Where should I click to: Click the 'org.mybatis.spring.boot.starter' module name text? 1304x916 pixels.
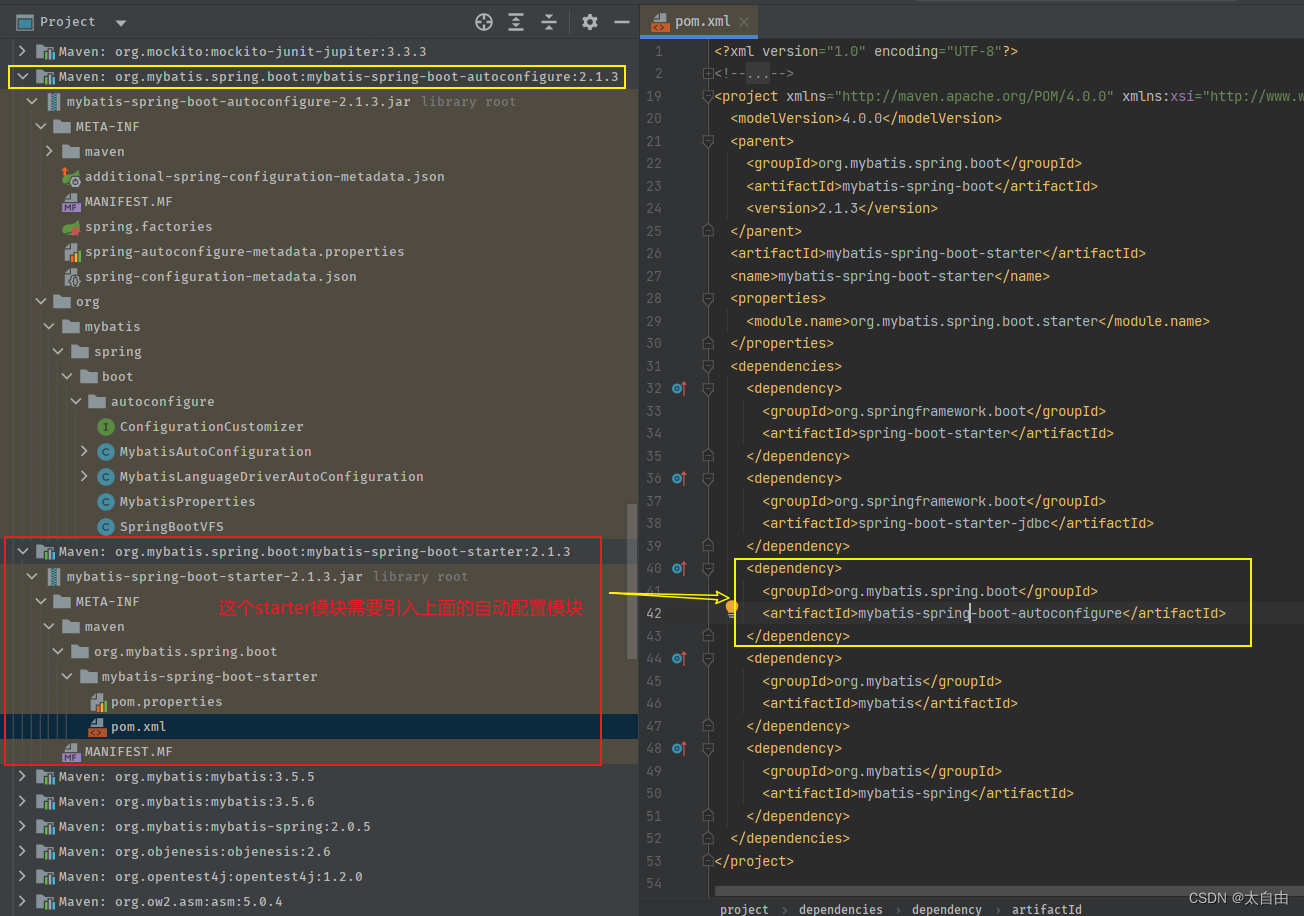click(974, 321)
